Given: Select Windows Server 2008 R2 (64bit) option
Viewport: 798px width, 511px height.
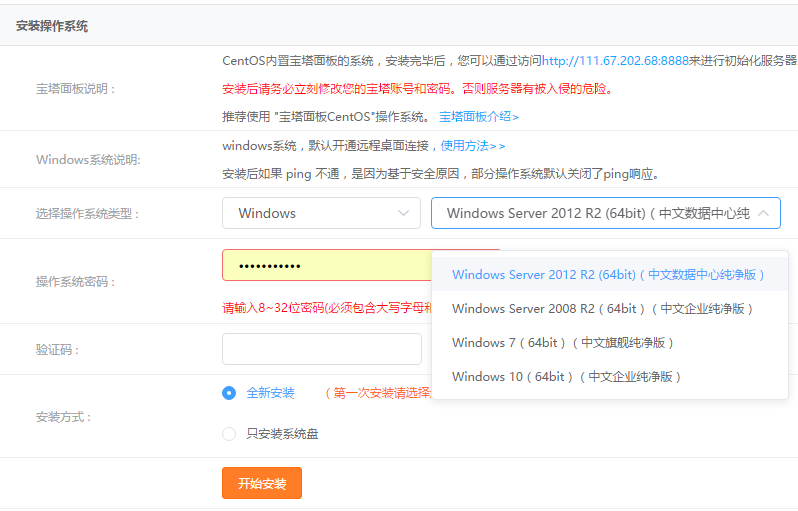Looking at the screenshot, I should [x=610, y=308].
